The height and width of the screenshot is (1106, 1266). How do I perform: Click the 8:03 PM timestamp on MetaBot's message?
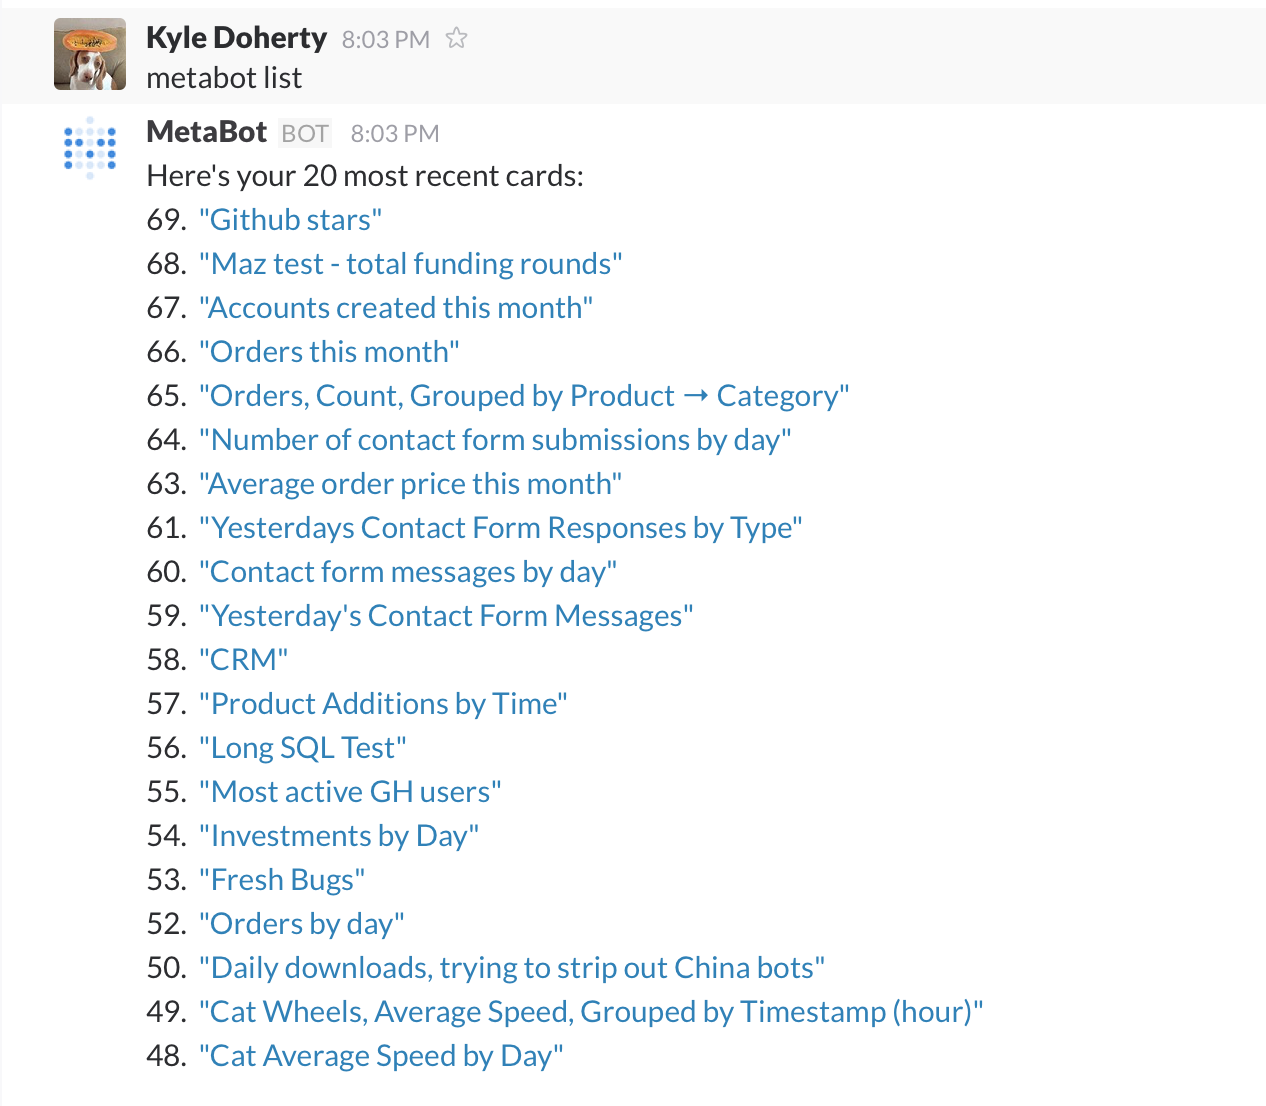[394, 133]
